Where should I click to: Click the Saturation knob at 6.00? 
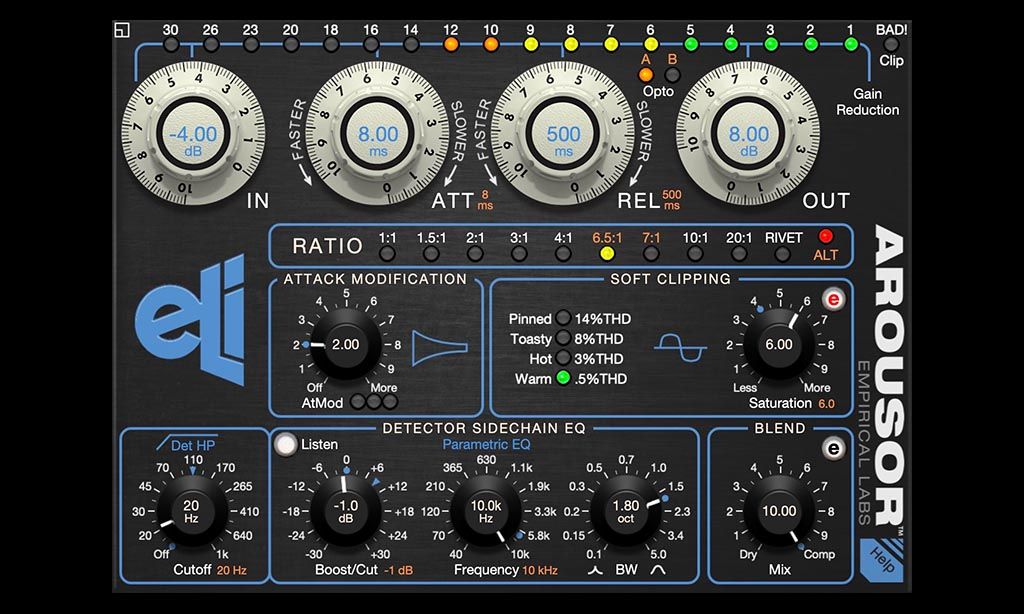[x=779, y=345]
